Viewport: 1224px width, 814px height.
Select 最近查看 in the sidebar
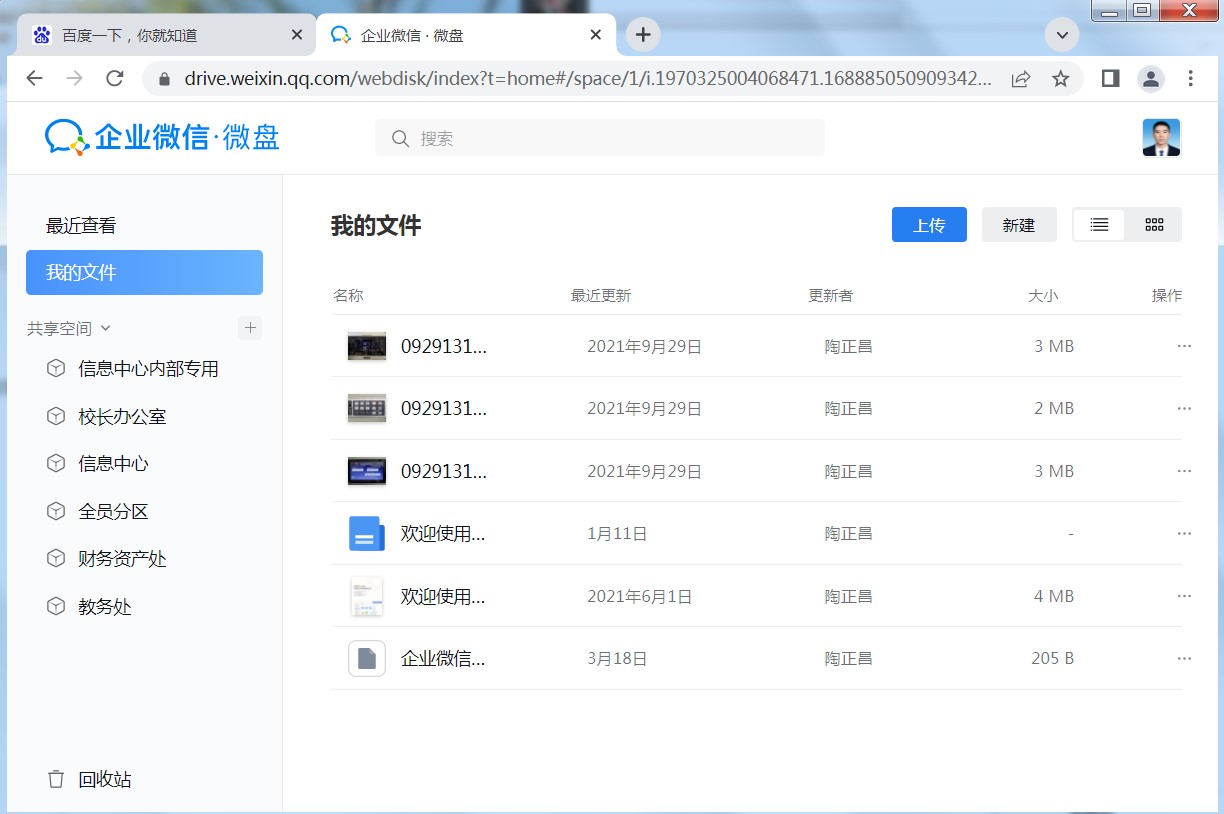[81, 226]
